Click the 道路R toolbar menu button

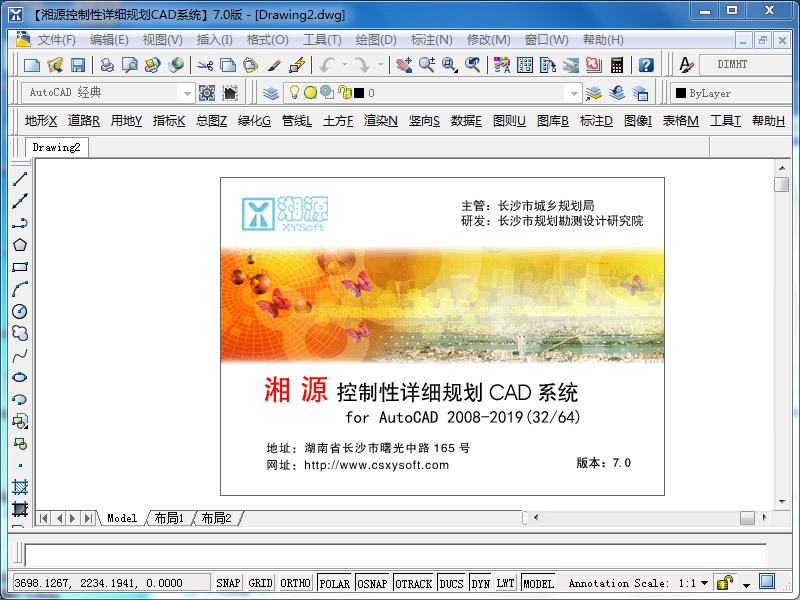(84, 121)
